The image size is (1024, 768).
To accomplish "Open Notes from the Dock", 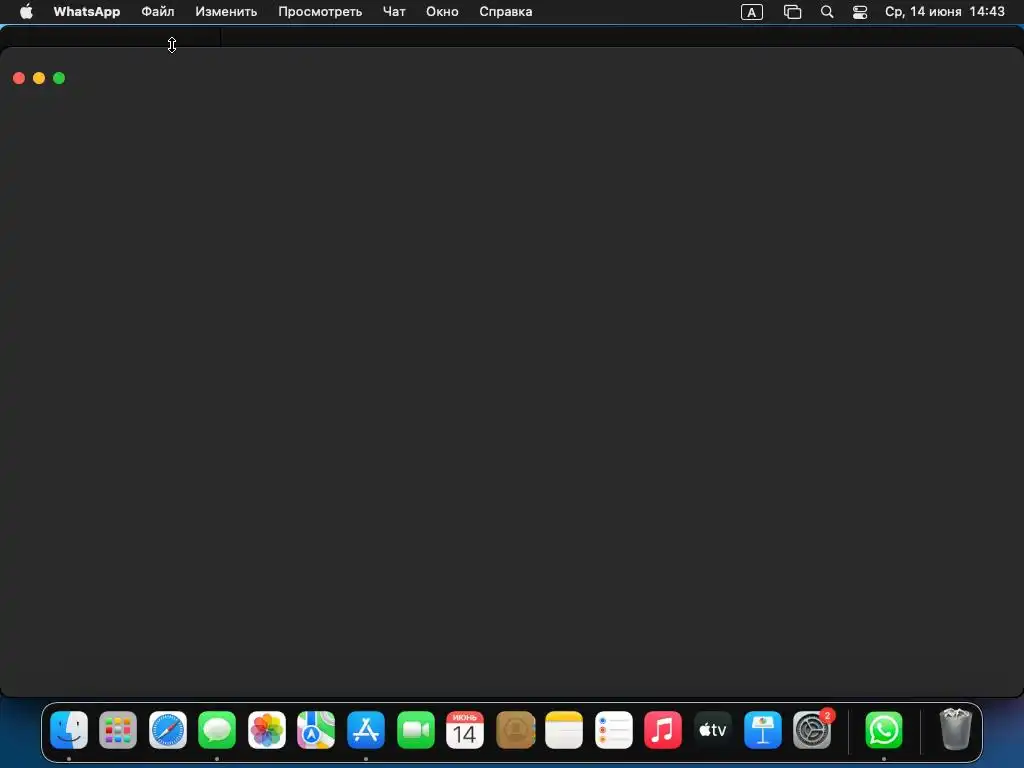I will point(564,729).
